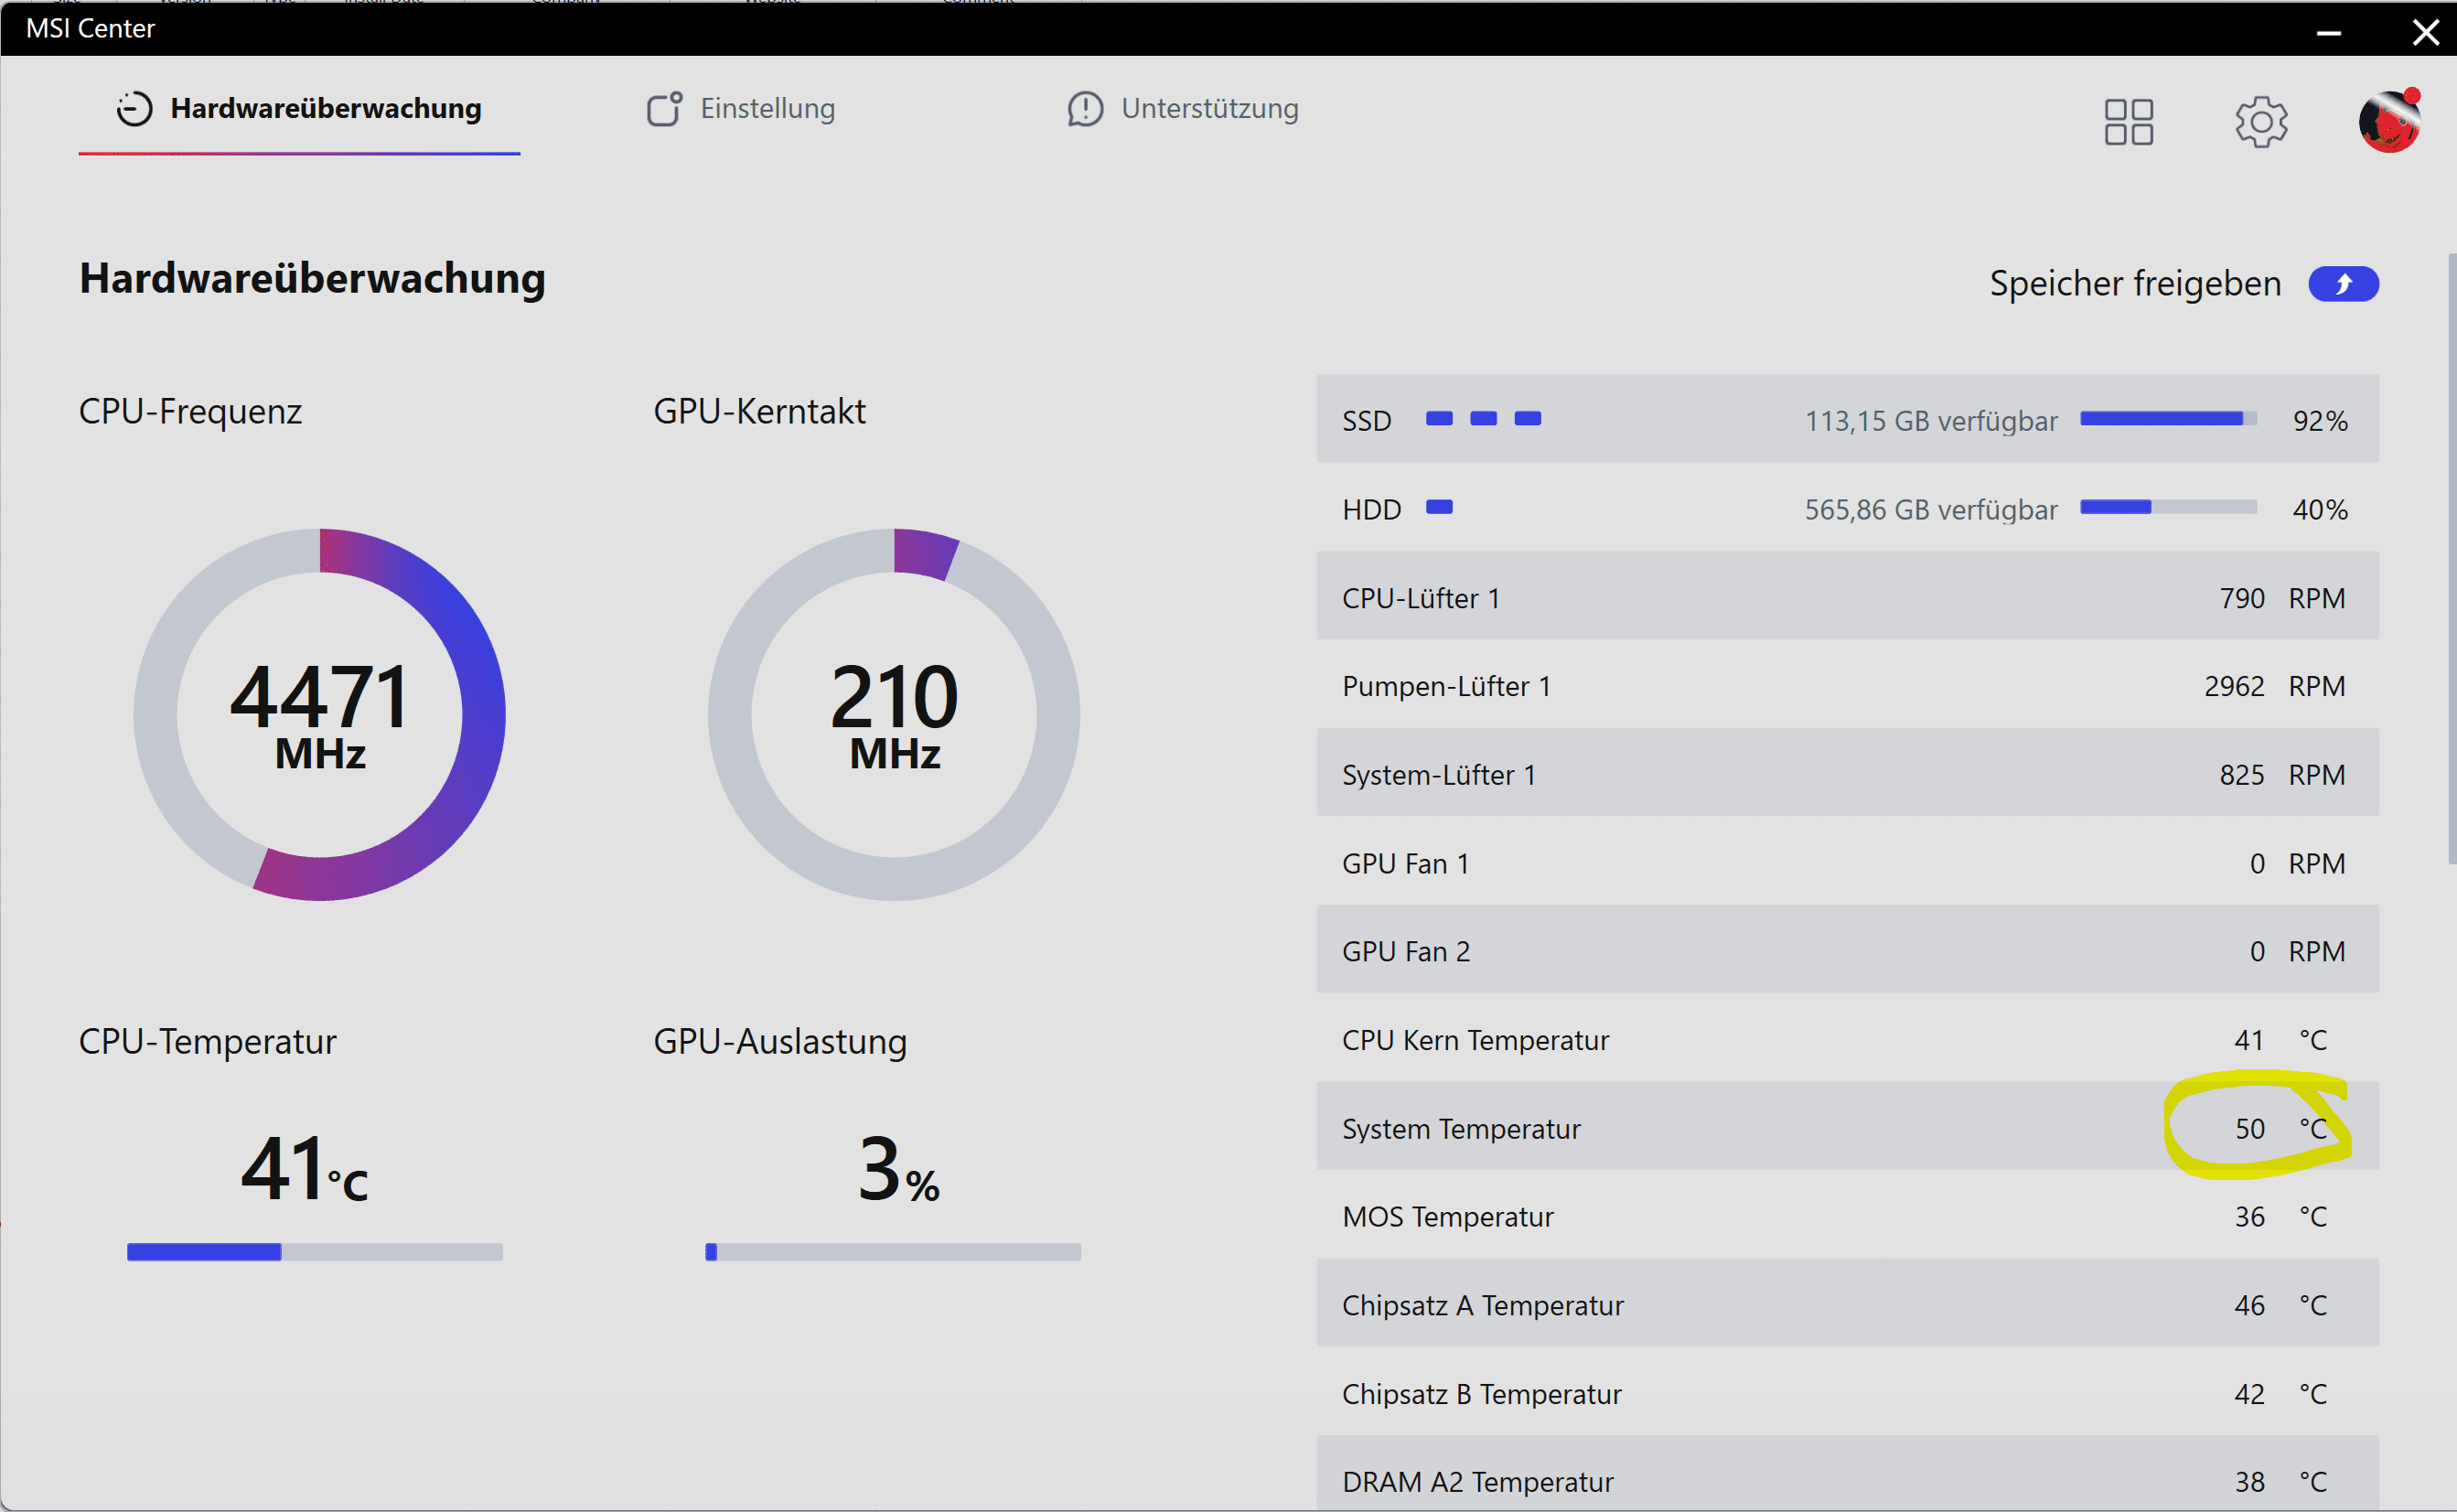Click the CPU-Frequenz circular gauge
This screenshot has height=1512, width=2457.
click(320, 715)
